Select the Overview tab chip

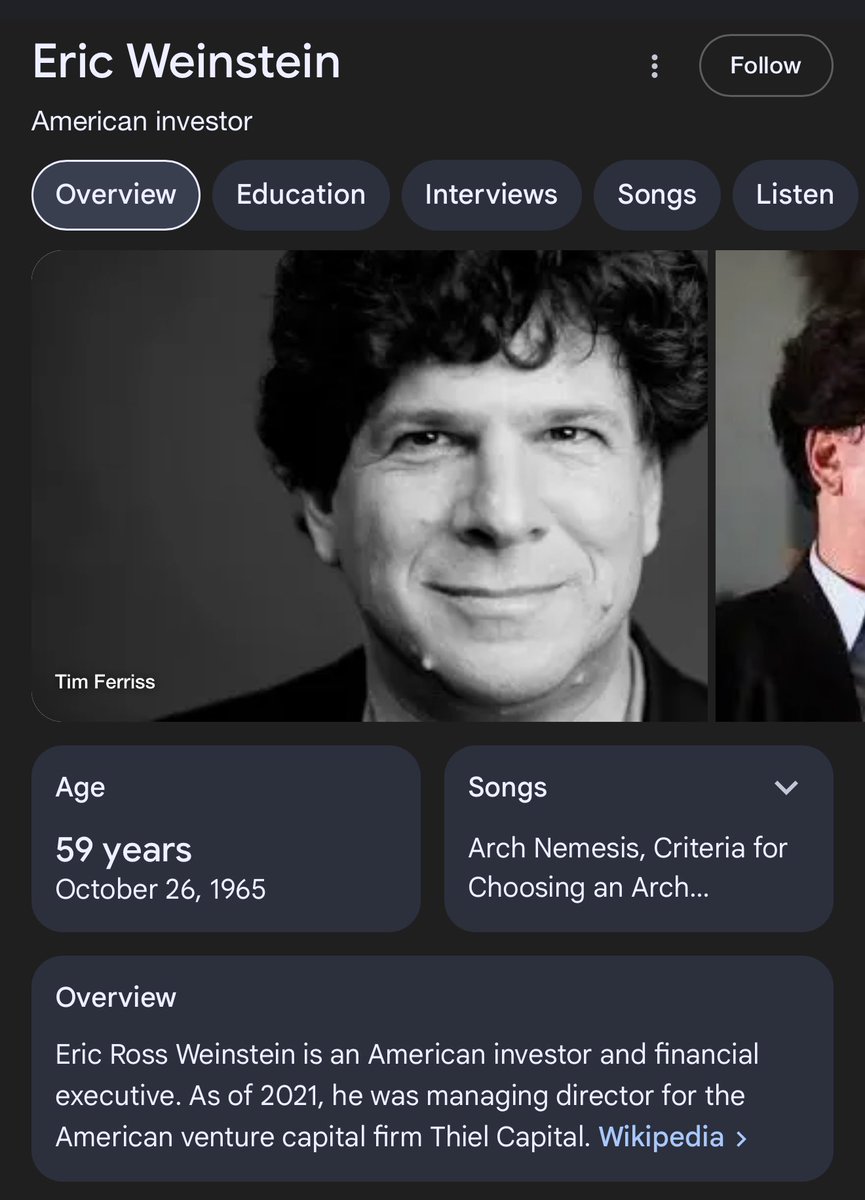[x=116, y=194]
